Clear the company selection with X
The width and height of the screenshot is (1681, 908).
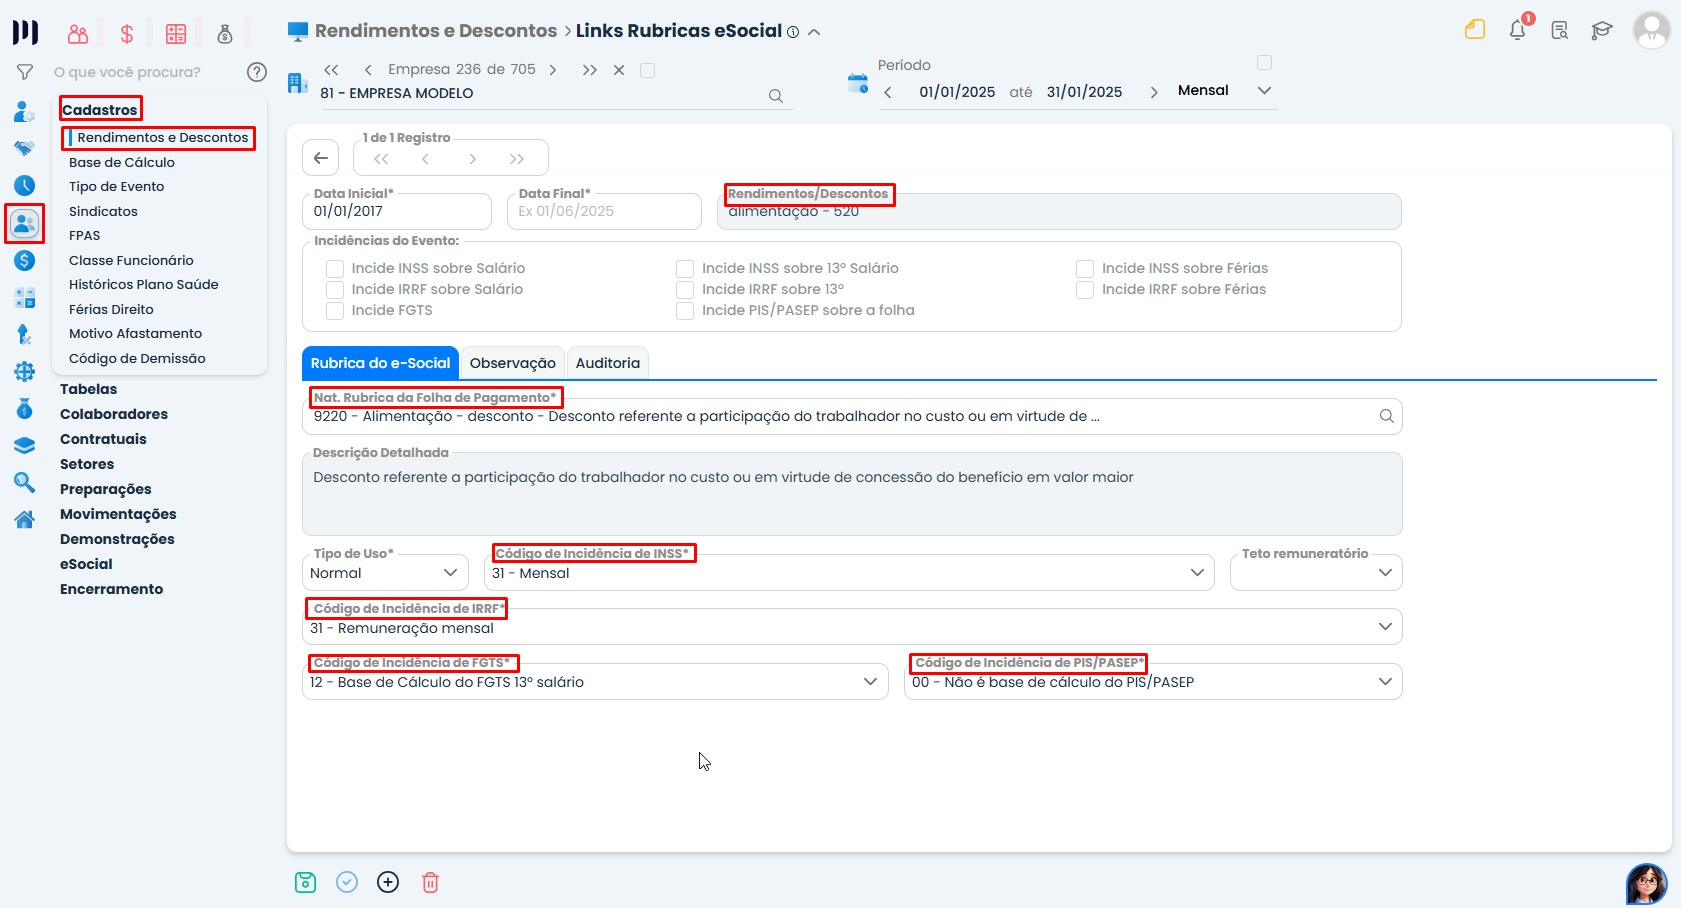(x=619, y=70)
